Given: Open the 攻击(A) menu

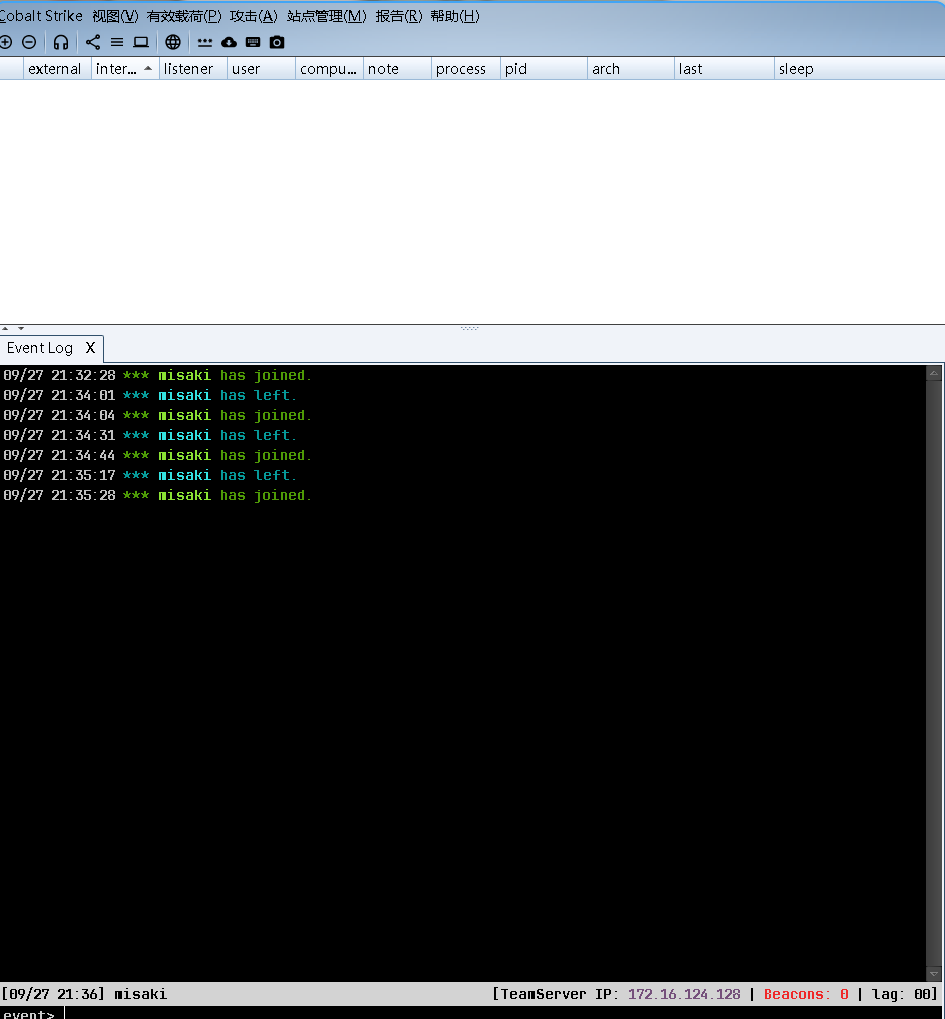Looking at the screenshot, I should pos(253,16).
